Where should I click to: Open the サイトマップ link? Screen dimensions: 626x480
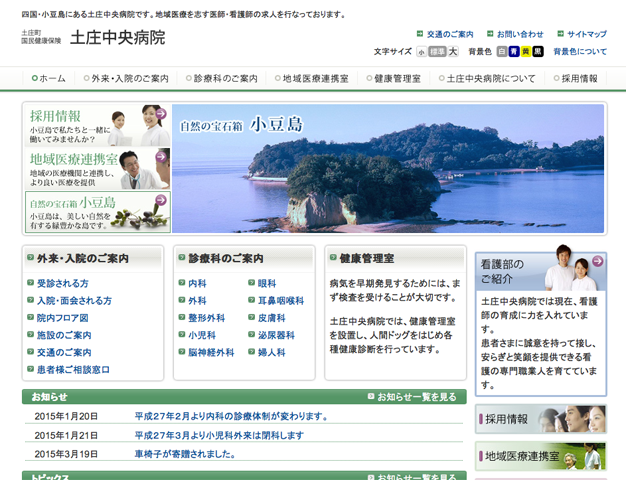[x=587, y=34]
